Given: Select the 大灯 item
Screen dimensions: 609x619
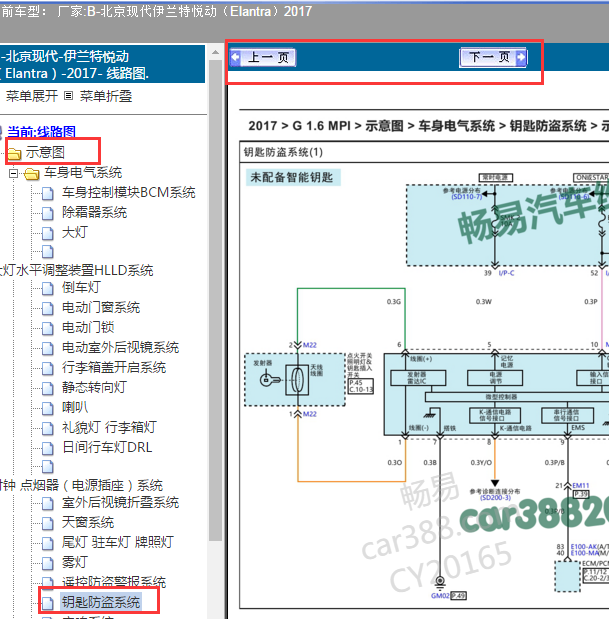Looking at the screenshot, I should point(75,232).
